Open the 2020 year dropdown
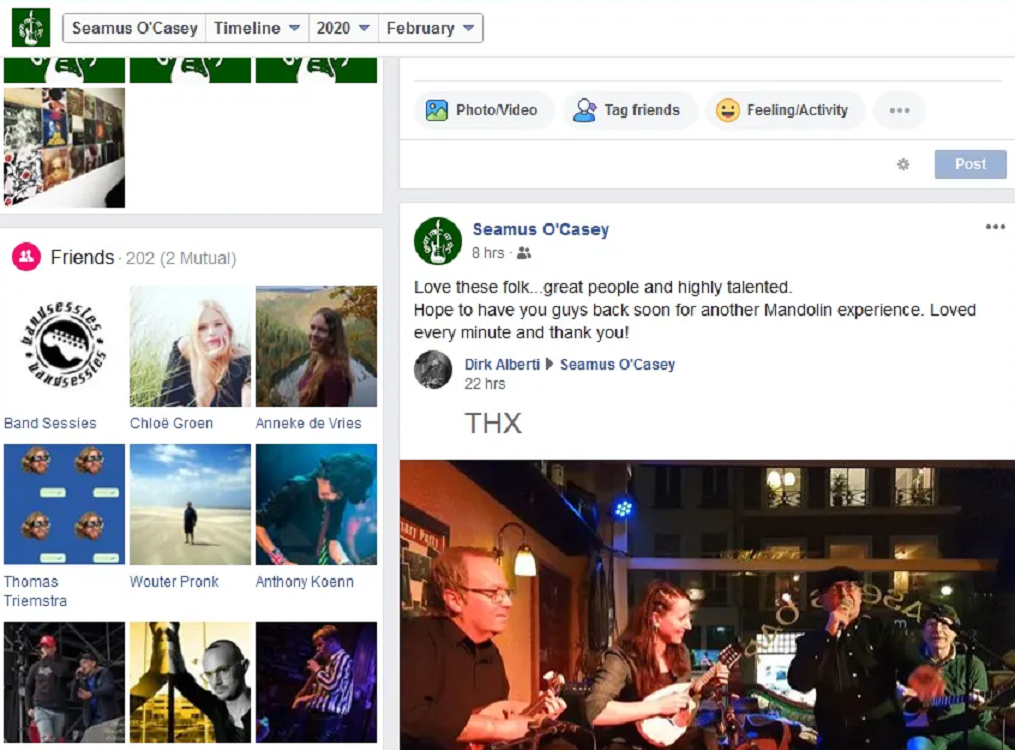 click(x=343, y=28)
